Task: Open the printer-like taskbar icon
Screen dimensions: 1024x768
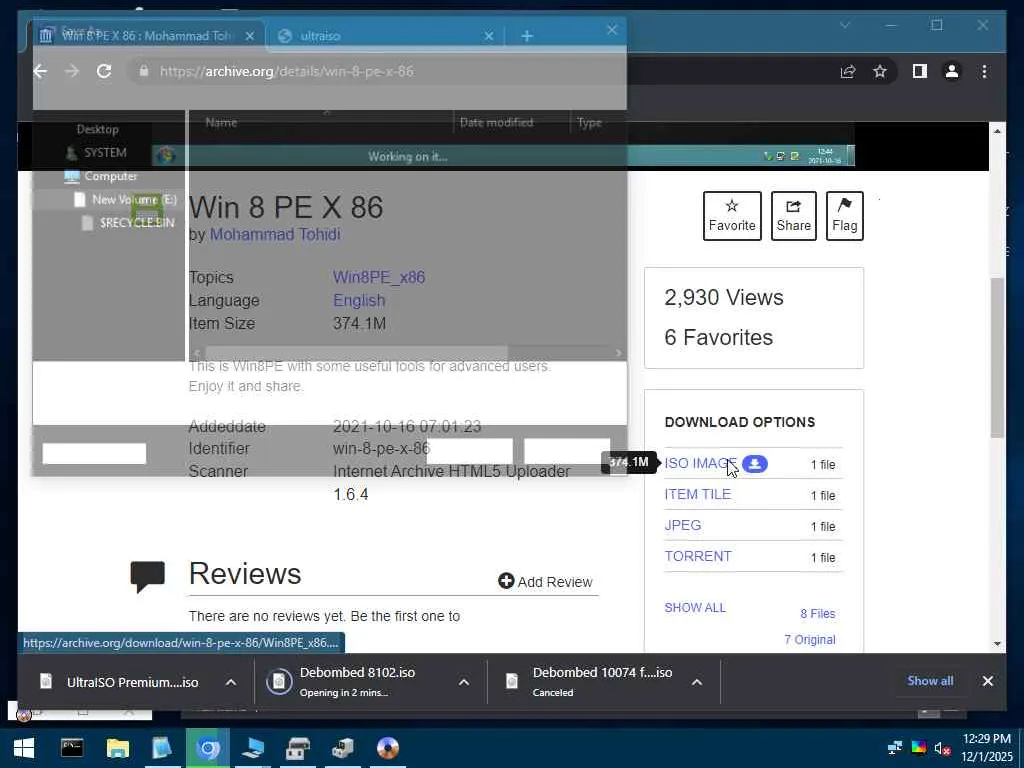Action: point(298,748)
